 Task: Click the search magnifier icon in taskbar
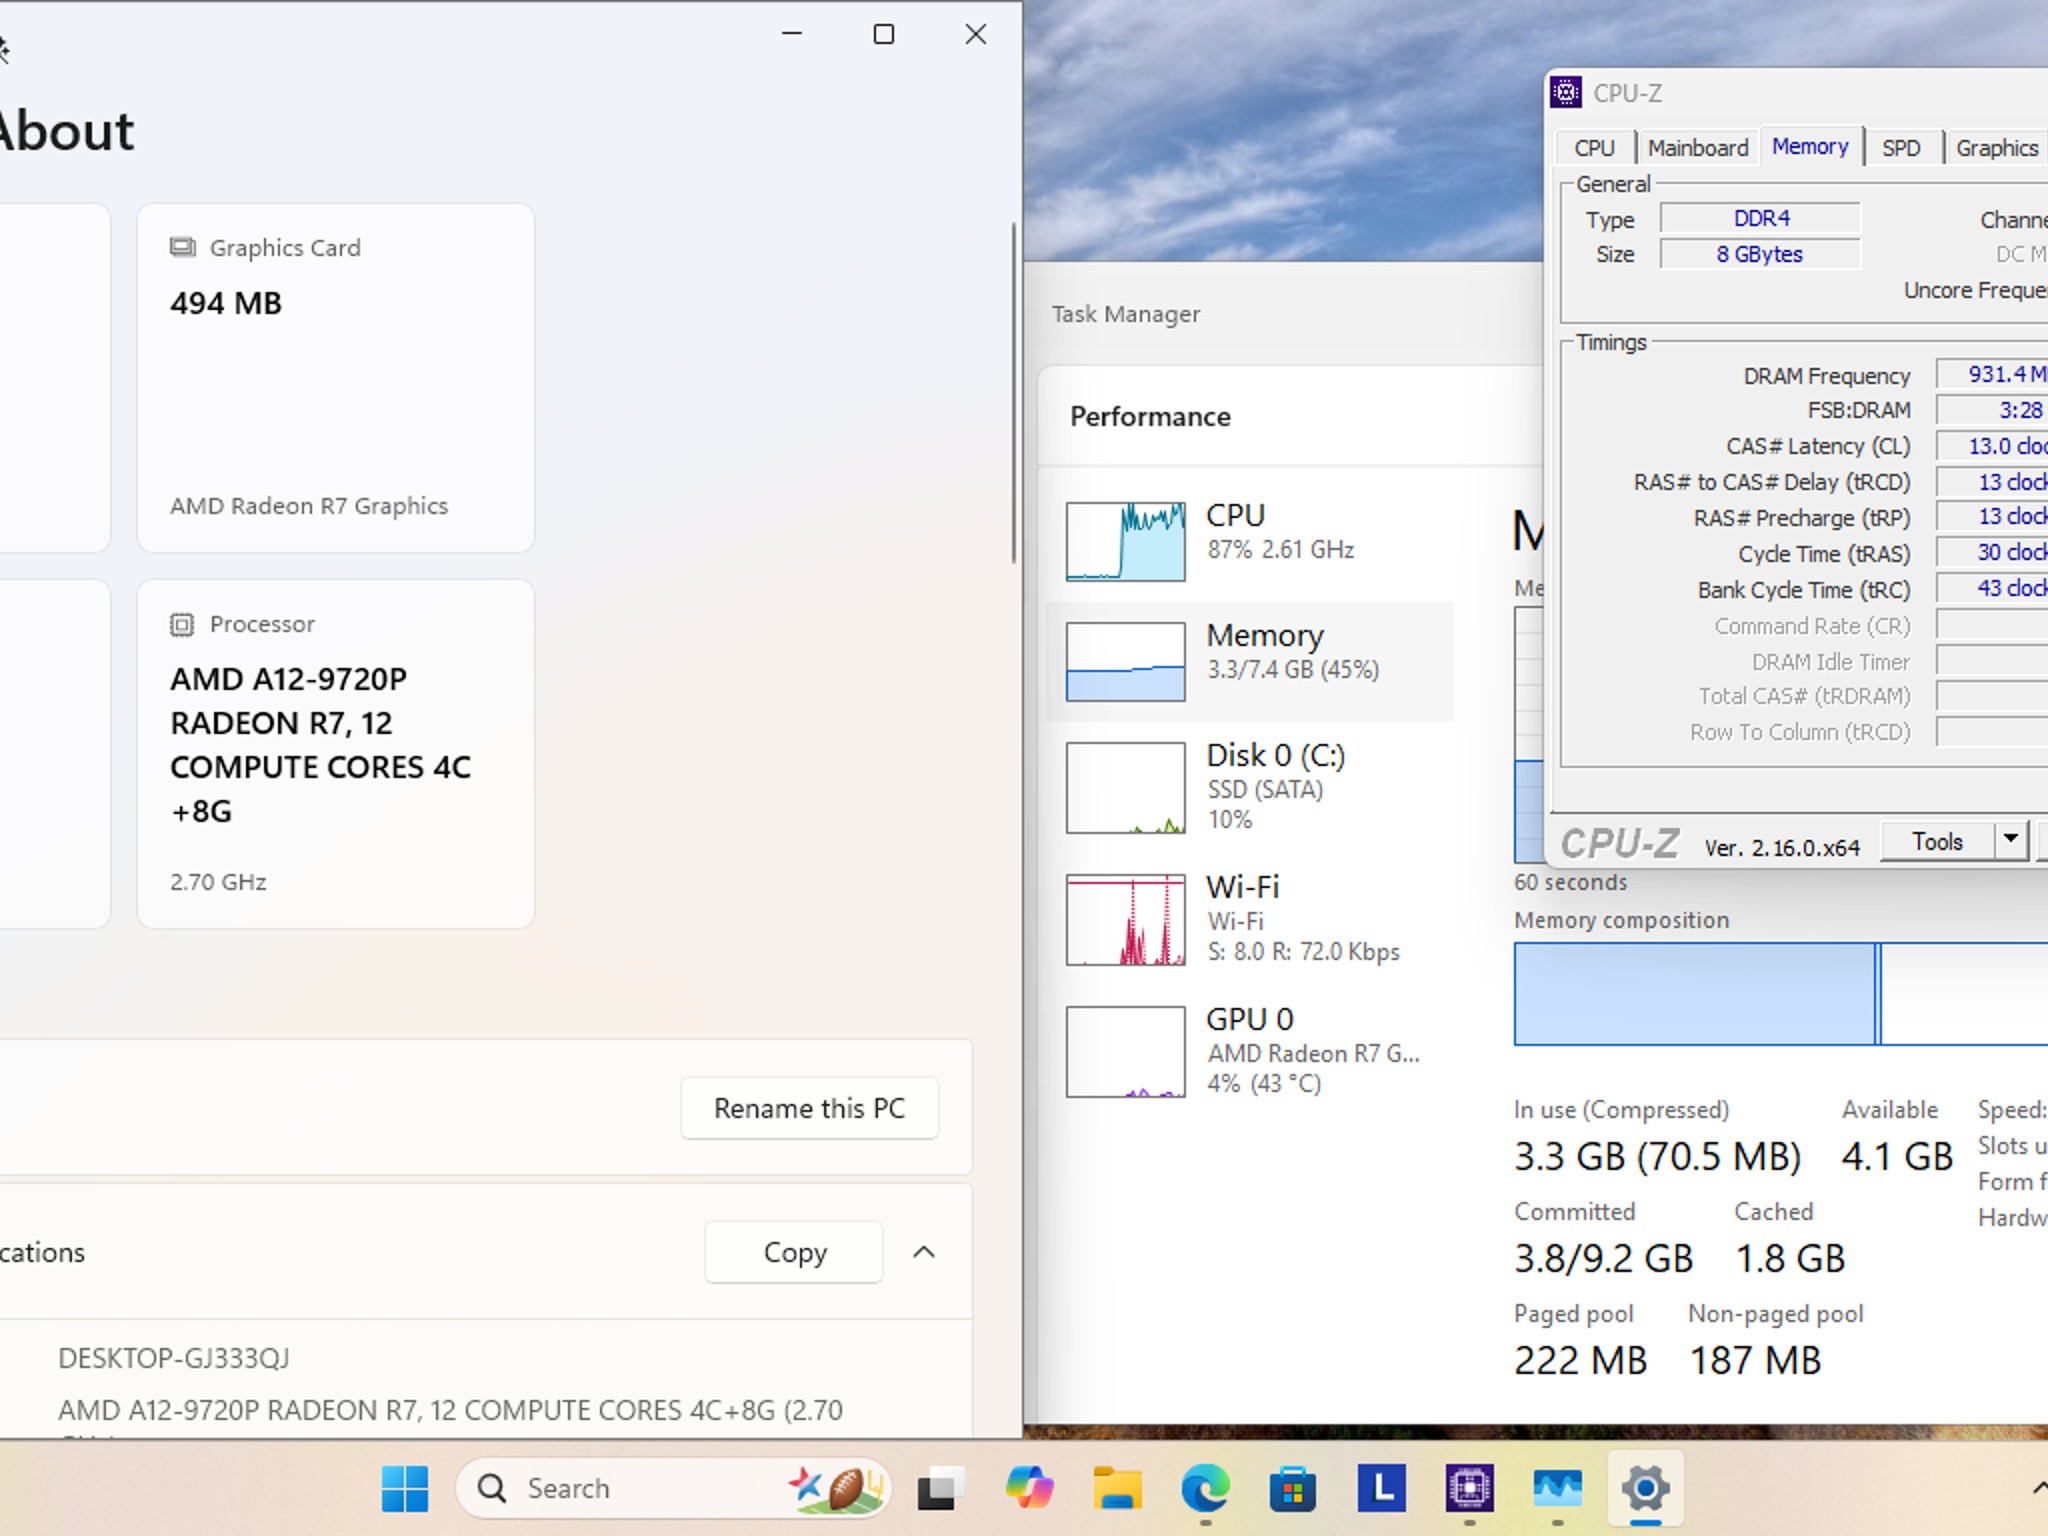[491, 1489]
